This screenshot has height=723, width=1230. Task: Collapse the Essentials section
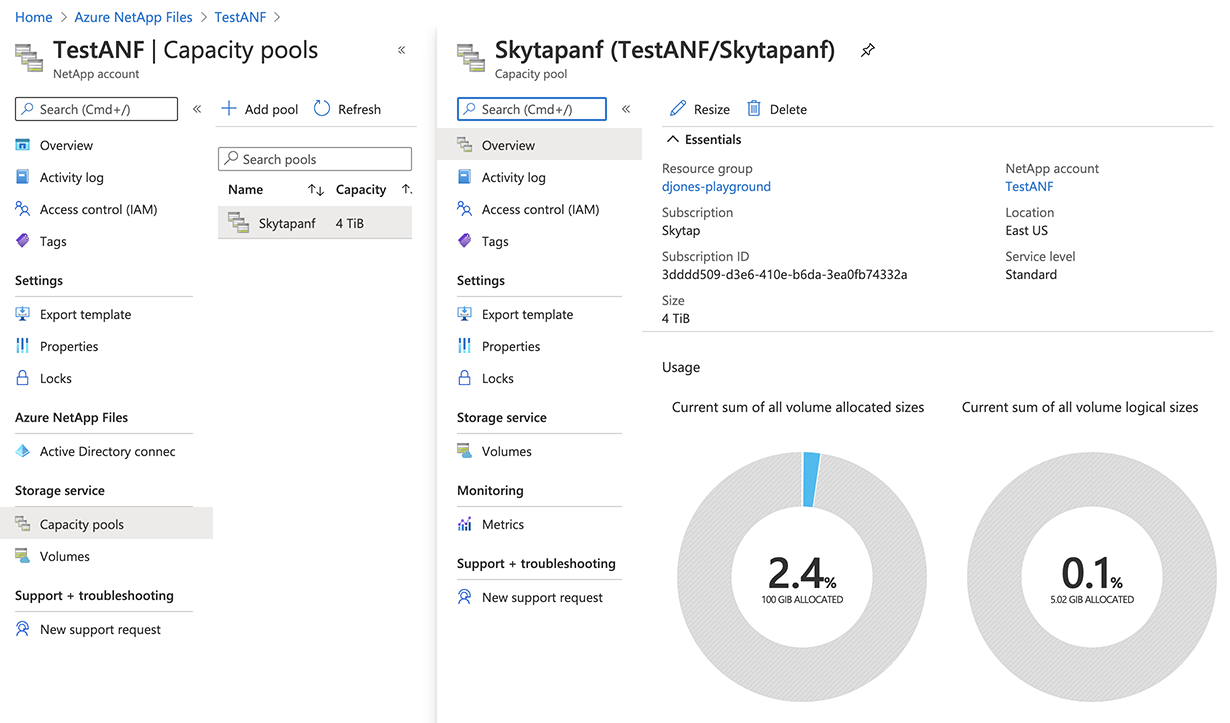pyautogui.click(x=673, y=140)
